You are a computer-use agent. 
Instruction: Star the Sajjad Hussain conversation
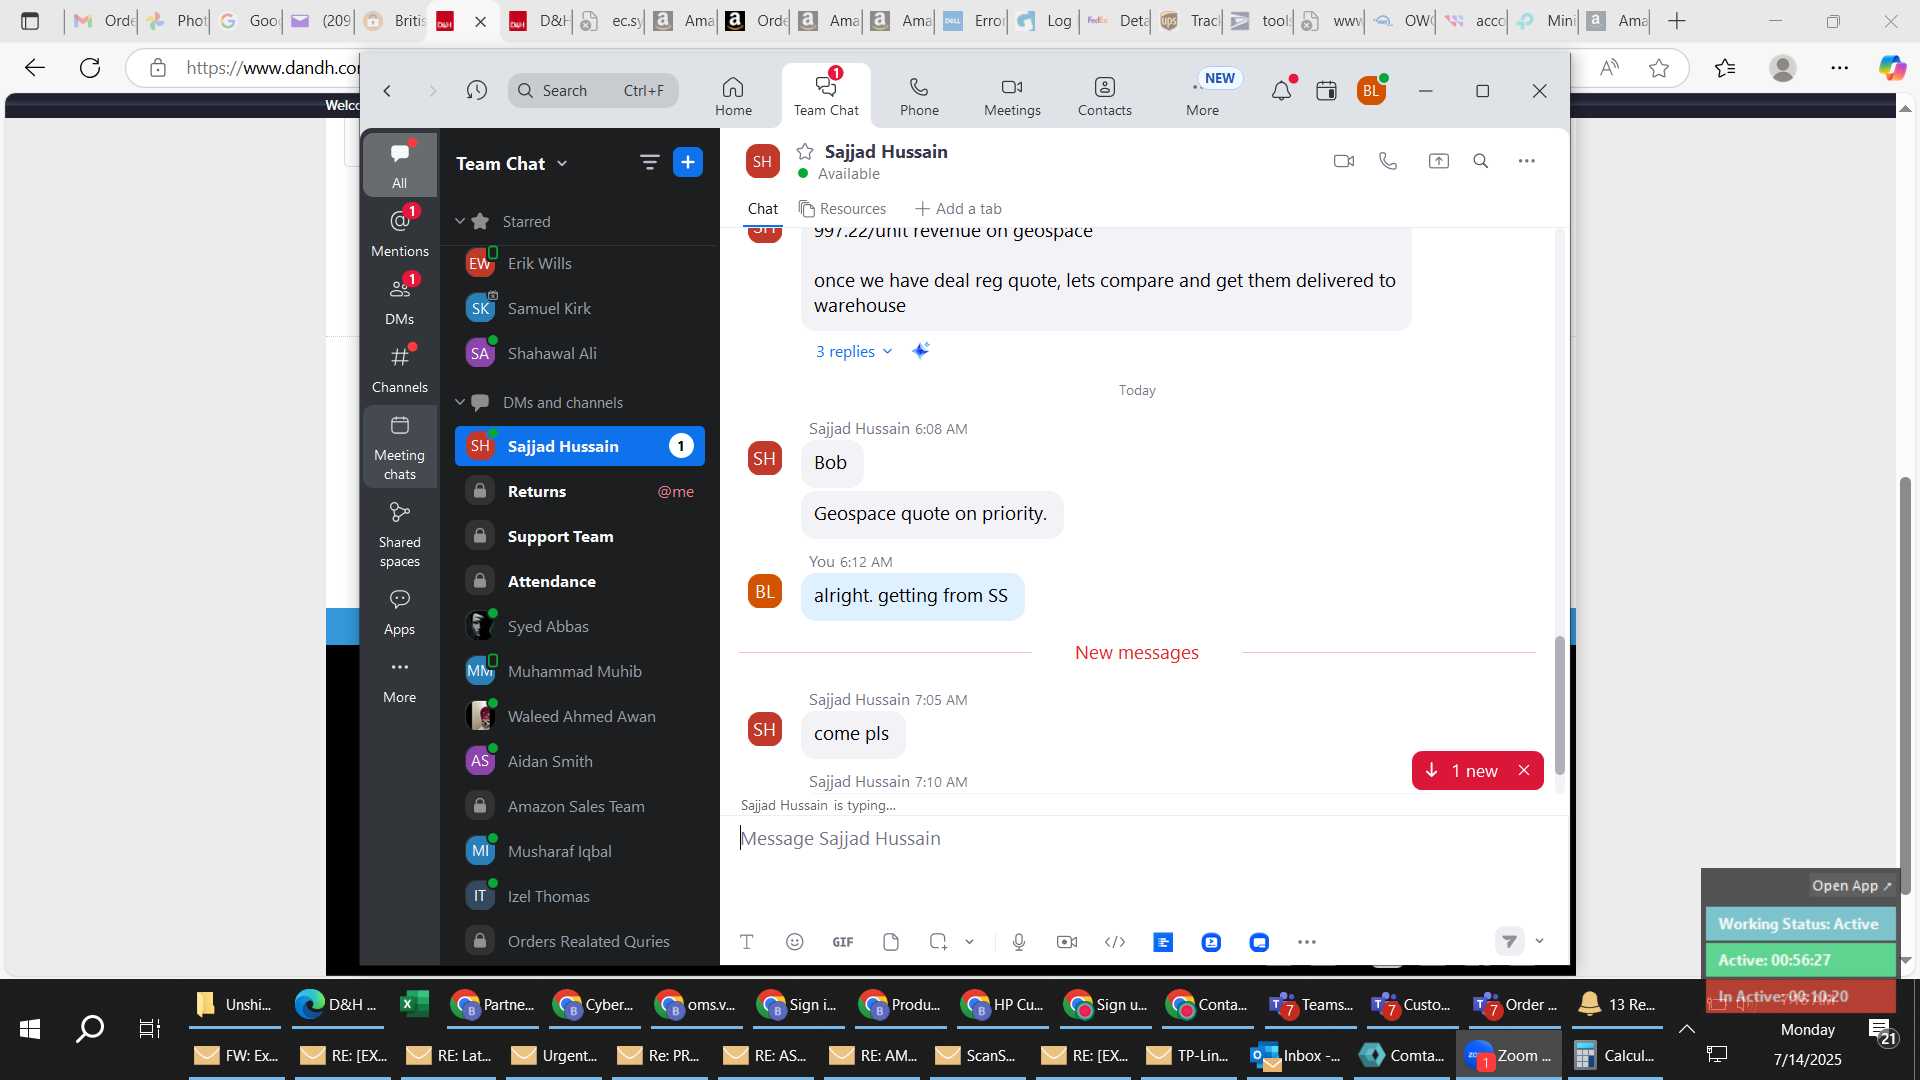(805, 152)
